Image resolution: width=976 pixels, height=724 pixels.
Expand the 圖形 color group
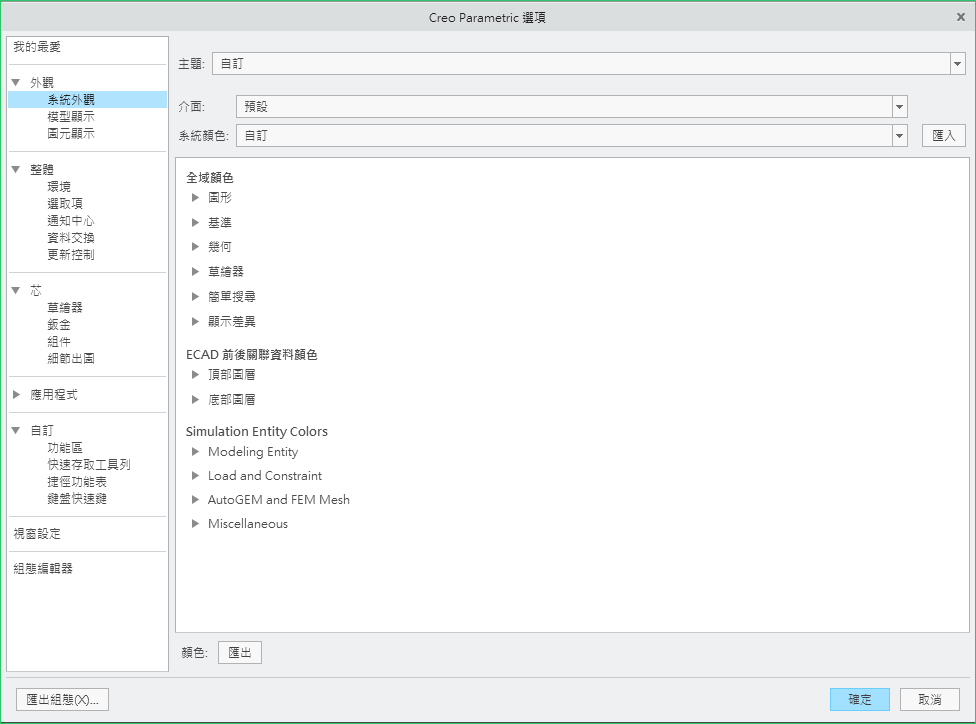coord(196,198)
